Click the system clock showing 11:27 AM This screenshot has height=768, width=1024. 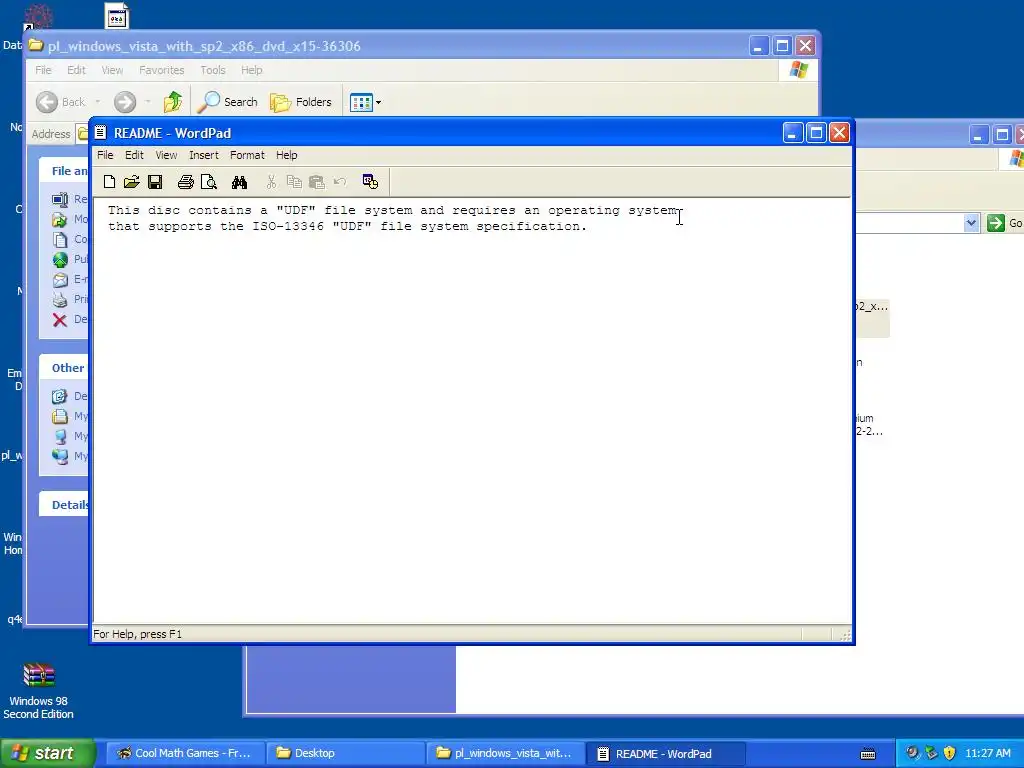click(987, 753)
